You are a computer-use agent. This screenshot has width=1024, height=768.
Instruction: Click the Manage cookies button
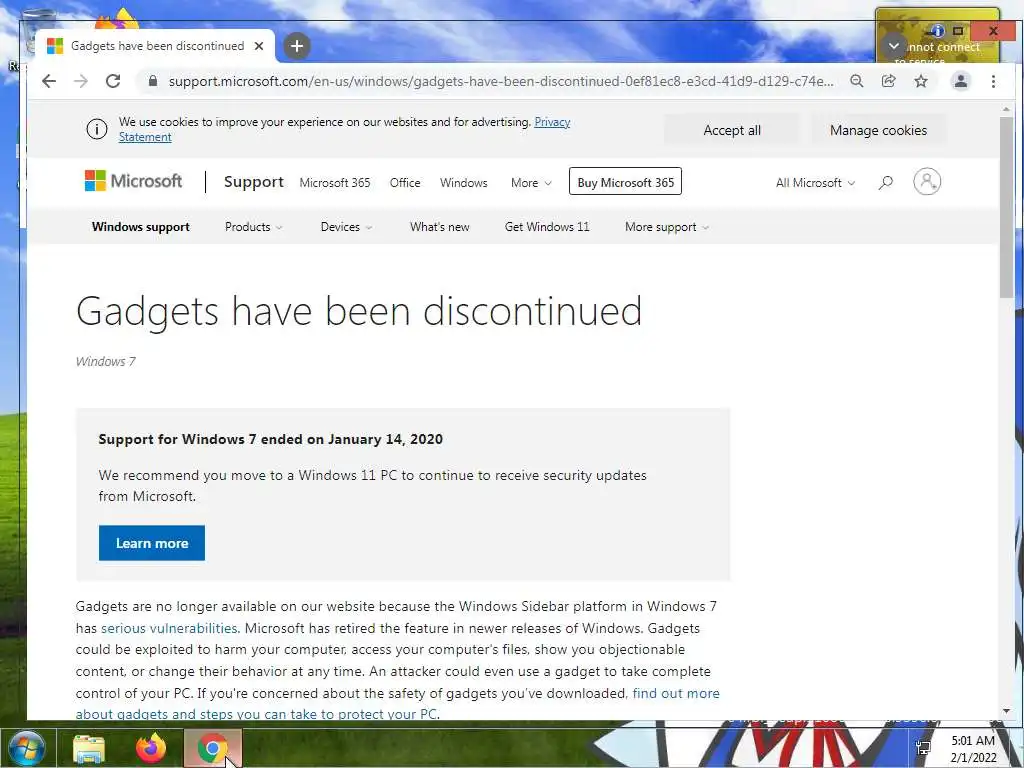point(878,130)
